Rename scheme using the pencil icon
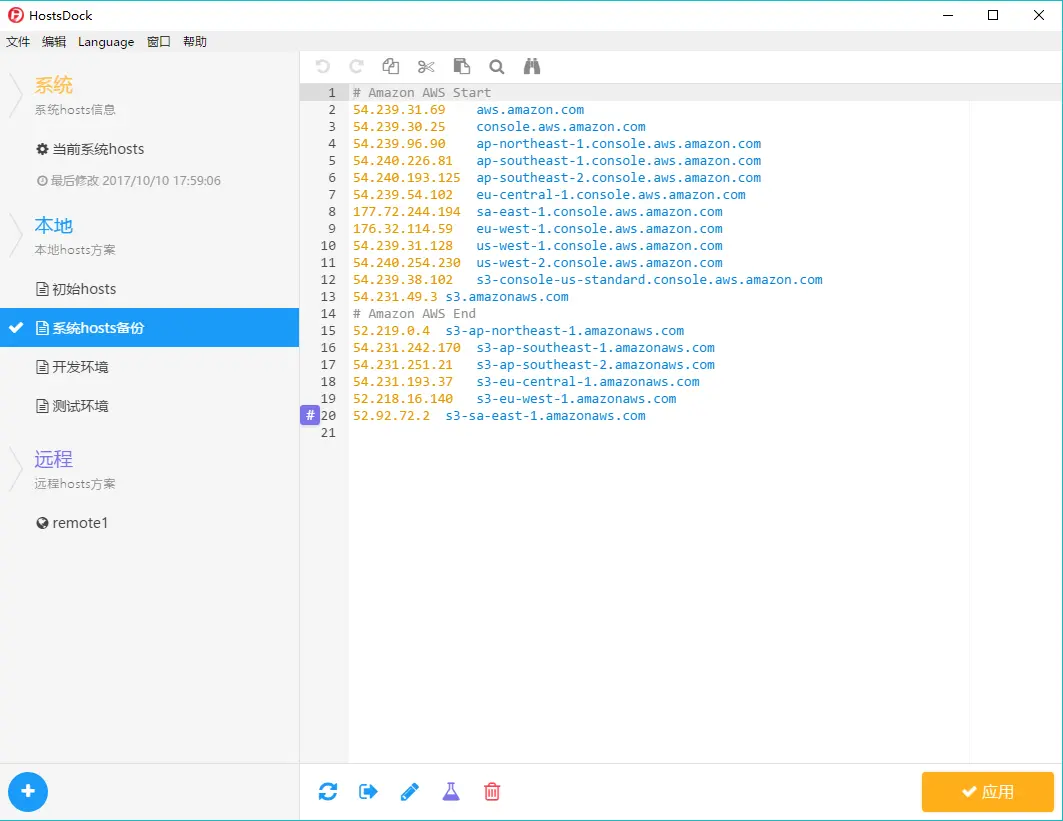This screenshot has width=1063, height=821. pos(409,791)
